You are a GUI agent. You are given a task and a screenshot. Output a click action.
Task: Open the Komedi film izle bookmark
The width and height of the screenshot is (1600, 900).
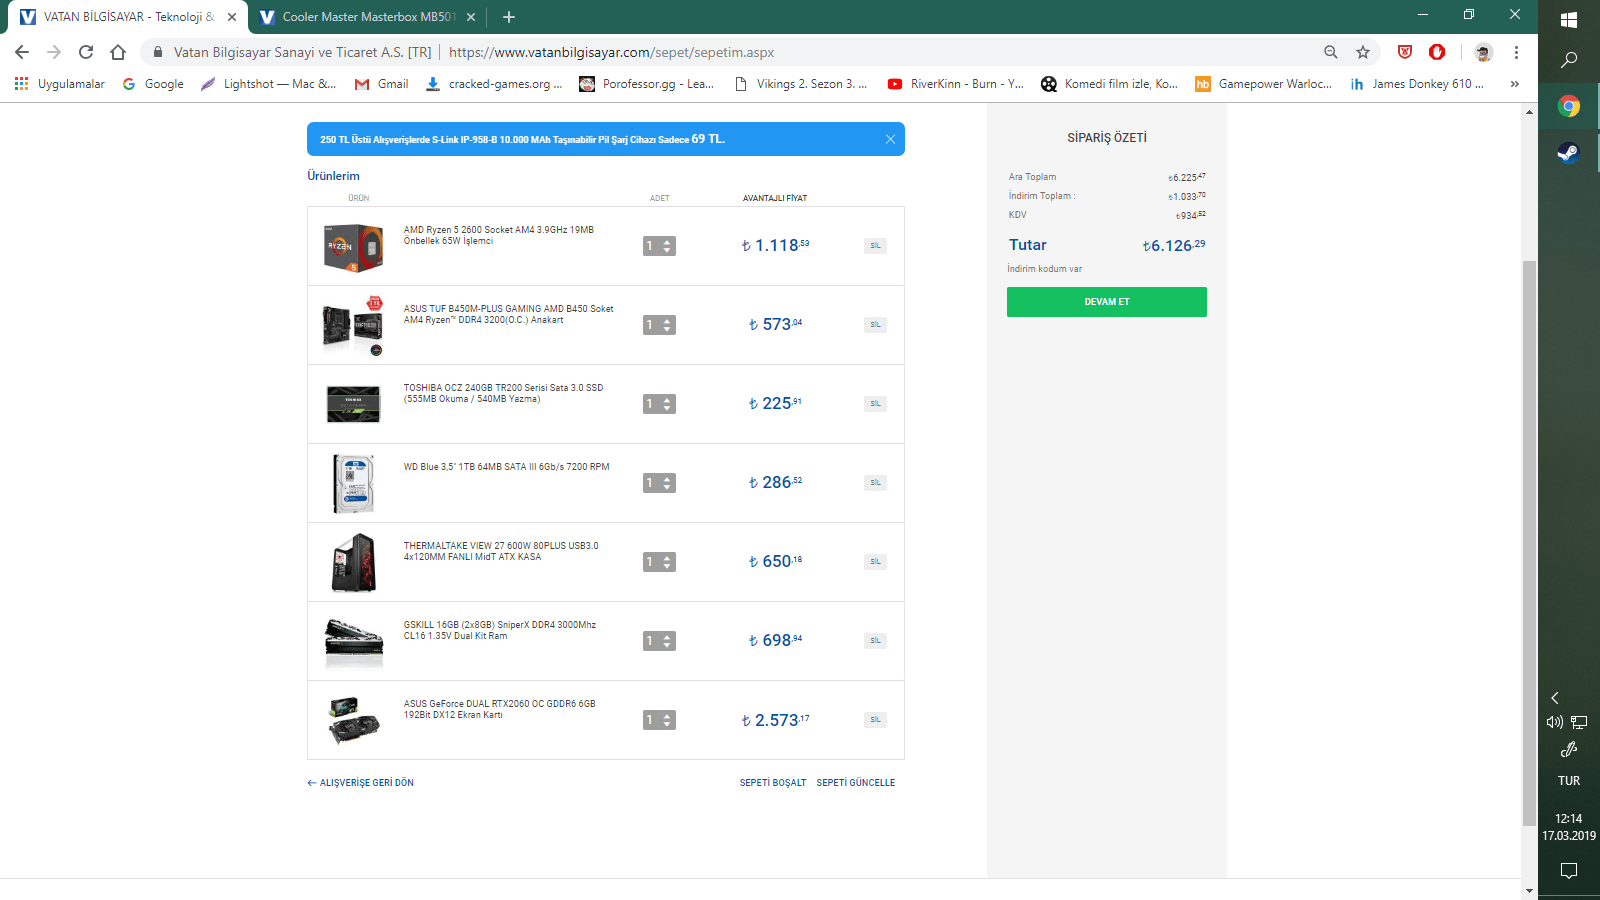click(1109, 84)
